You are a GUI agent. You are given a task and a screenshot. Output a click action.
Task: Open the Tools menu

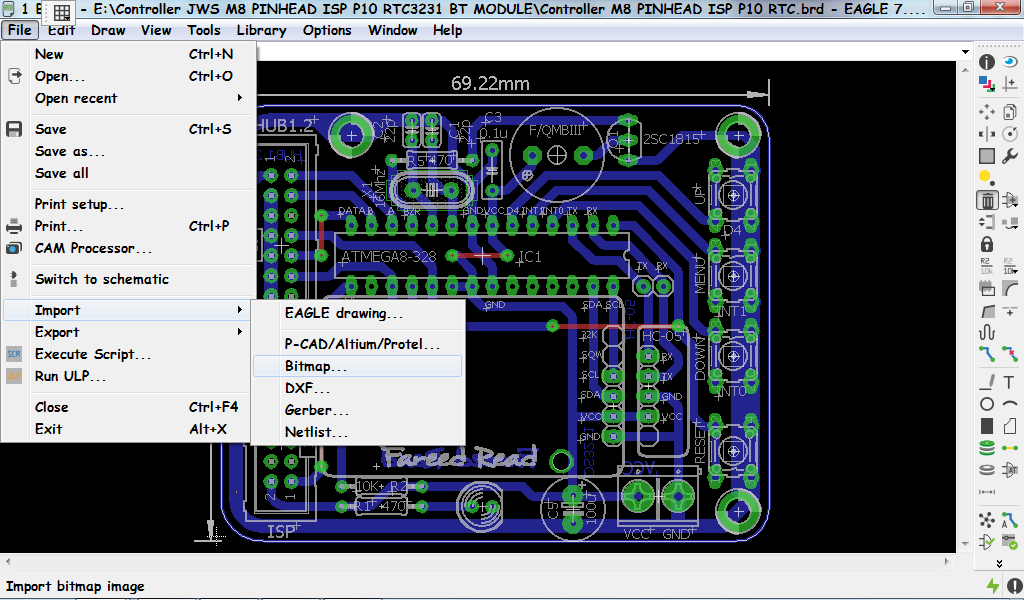204,30
